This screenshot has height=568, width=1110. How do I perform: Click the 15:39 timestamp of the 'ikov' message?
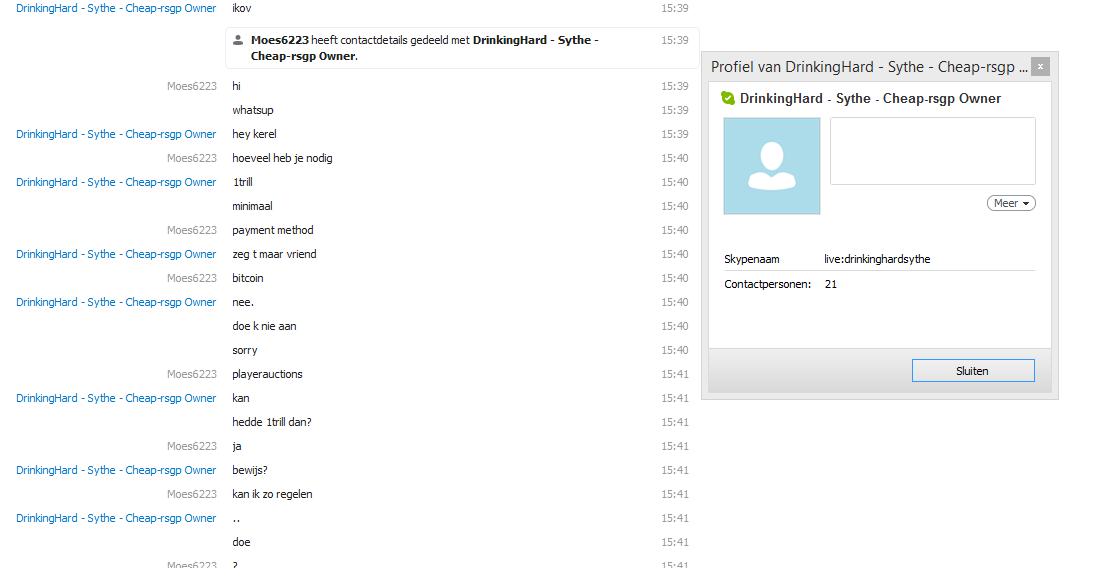(675, 8)
